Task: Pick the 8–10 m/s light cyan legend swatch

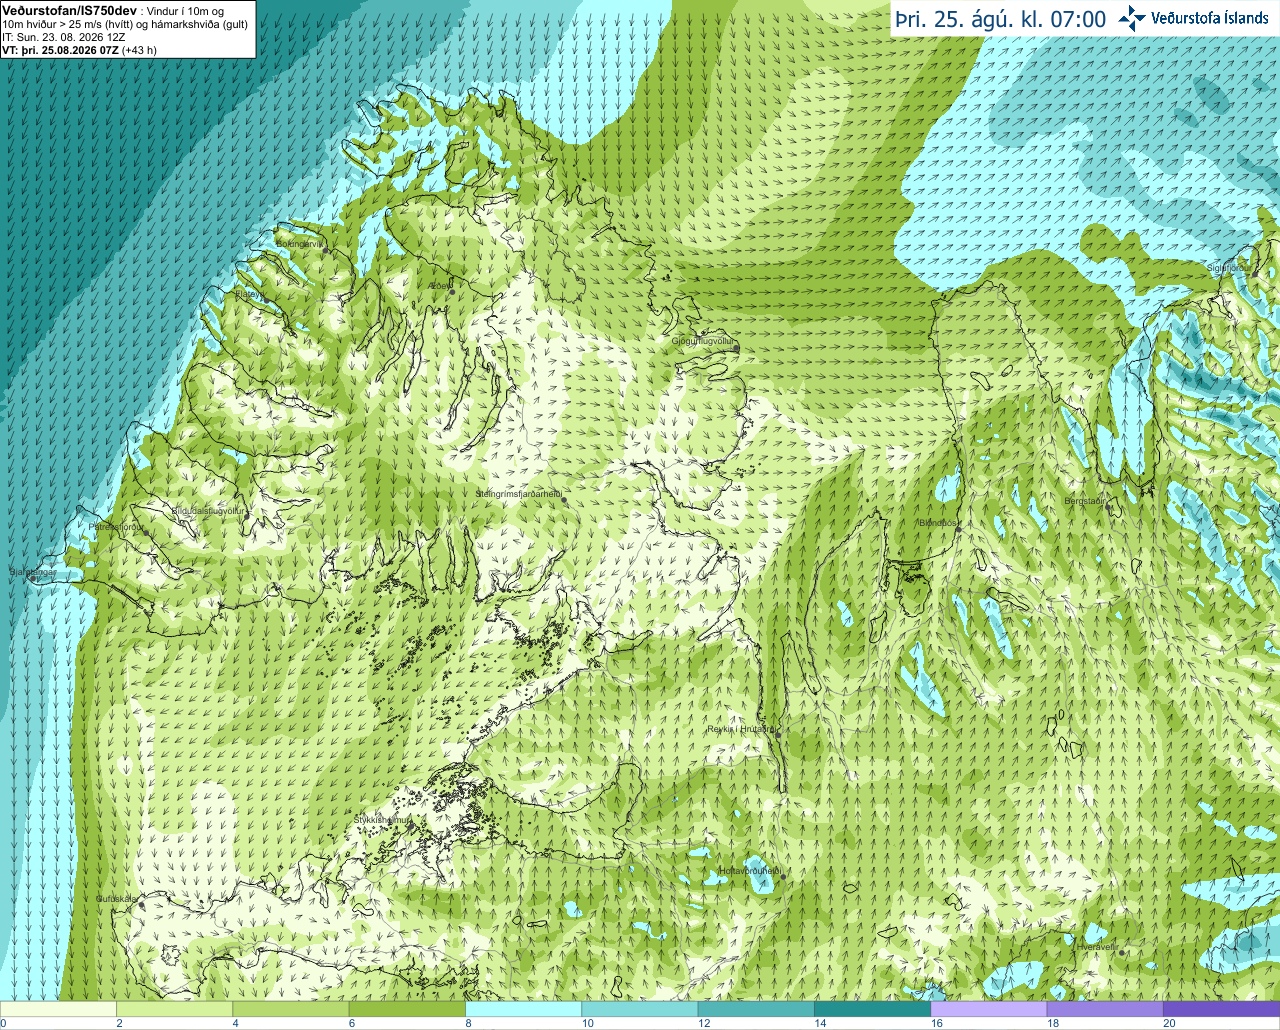Action: coord(523,1009)
